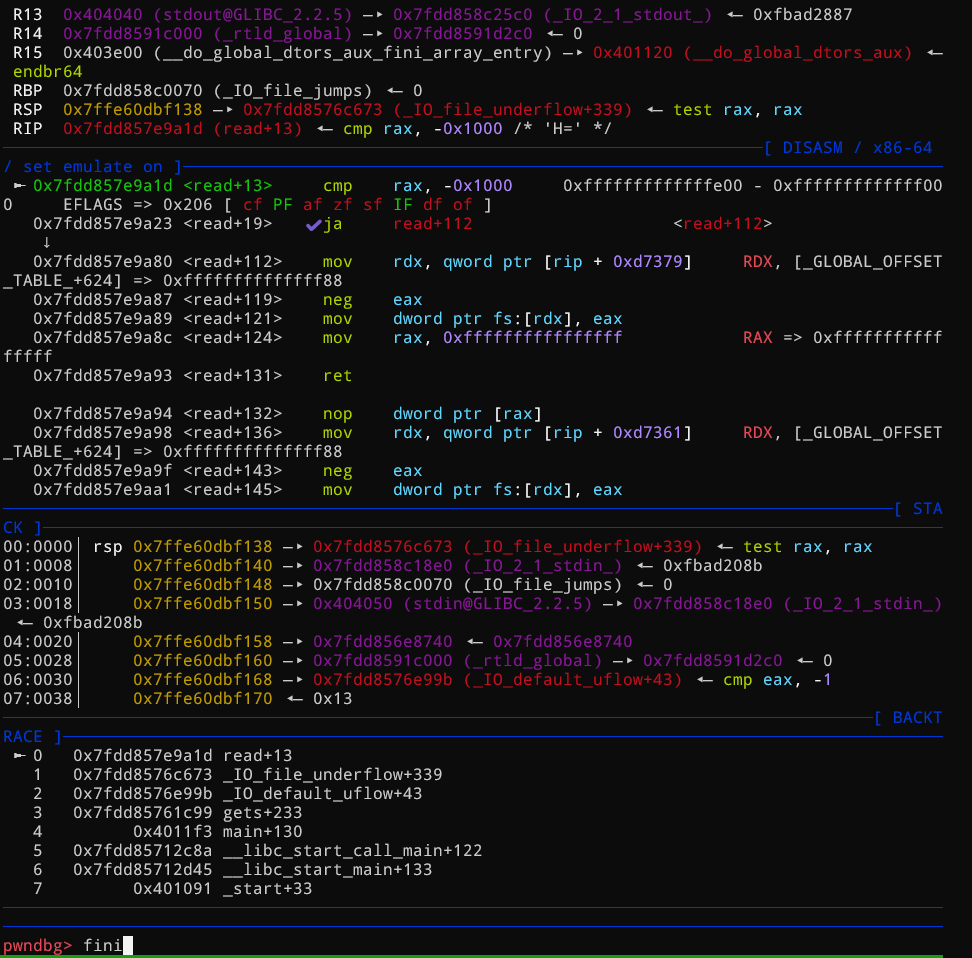The height and width of the screenshot is (958, 972).
Task: Click the stdin@GLIBC_2.2.5 stack entry
Action: (453, 604)
